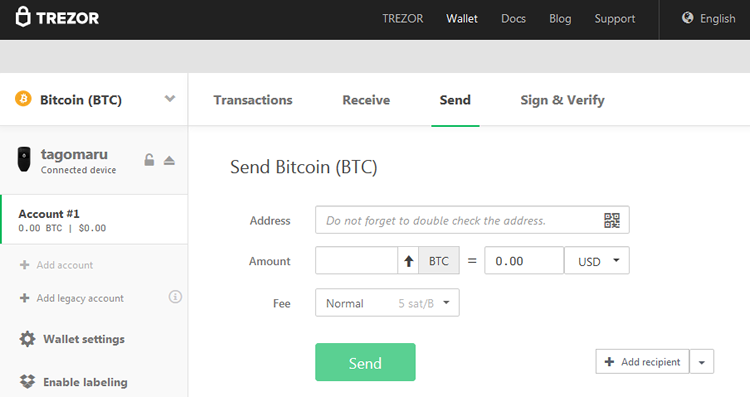The height and width of the screenshot is (397, 750).
Task: Select Account #1 in sidebar
Action: pyautogui.click(x=94, y=220)
